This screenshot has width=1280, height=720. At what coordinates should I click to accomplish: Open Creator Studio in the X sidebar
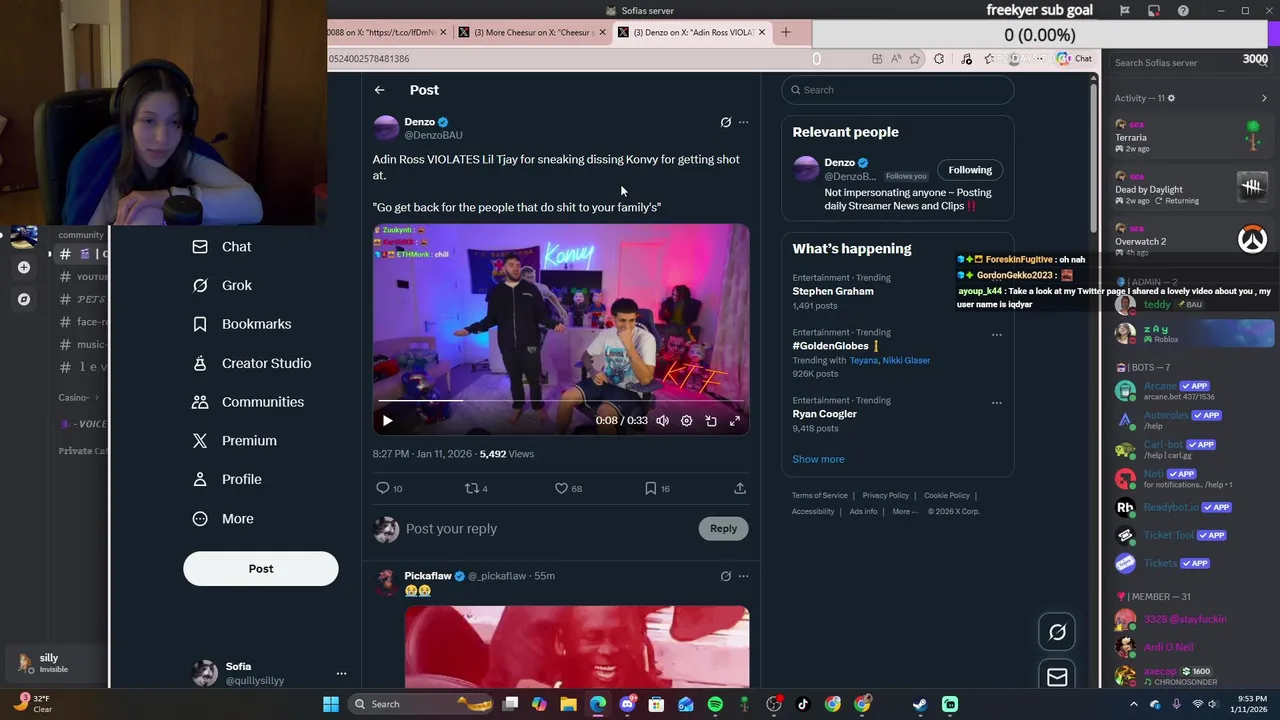[x=252, y=363]
